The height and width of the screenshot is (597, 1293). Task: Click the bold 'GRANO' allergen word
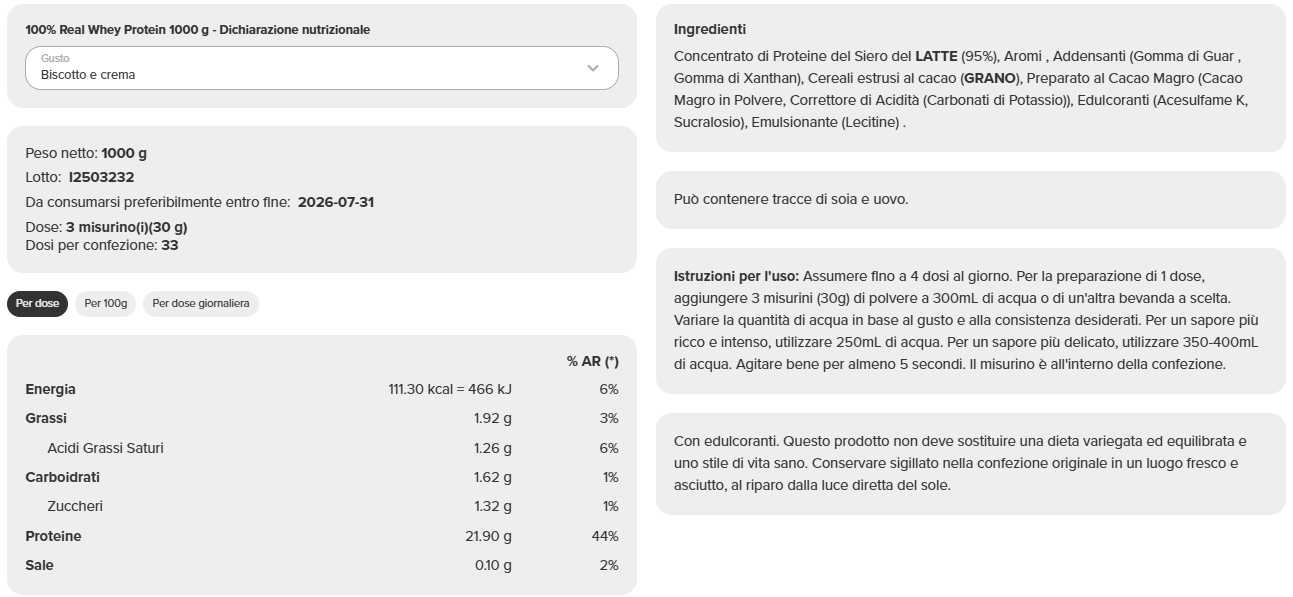pos(990,78)
